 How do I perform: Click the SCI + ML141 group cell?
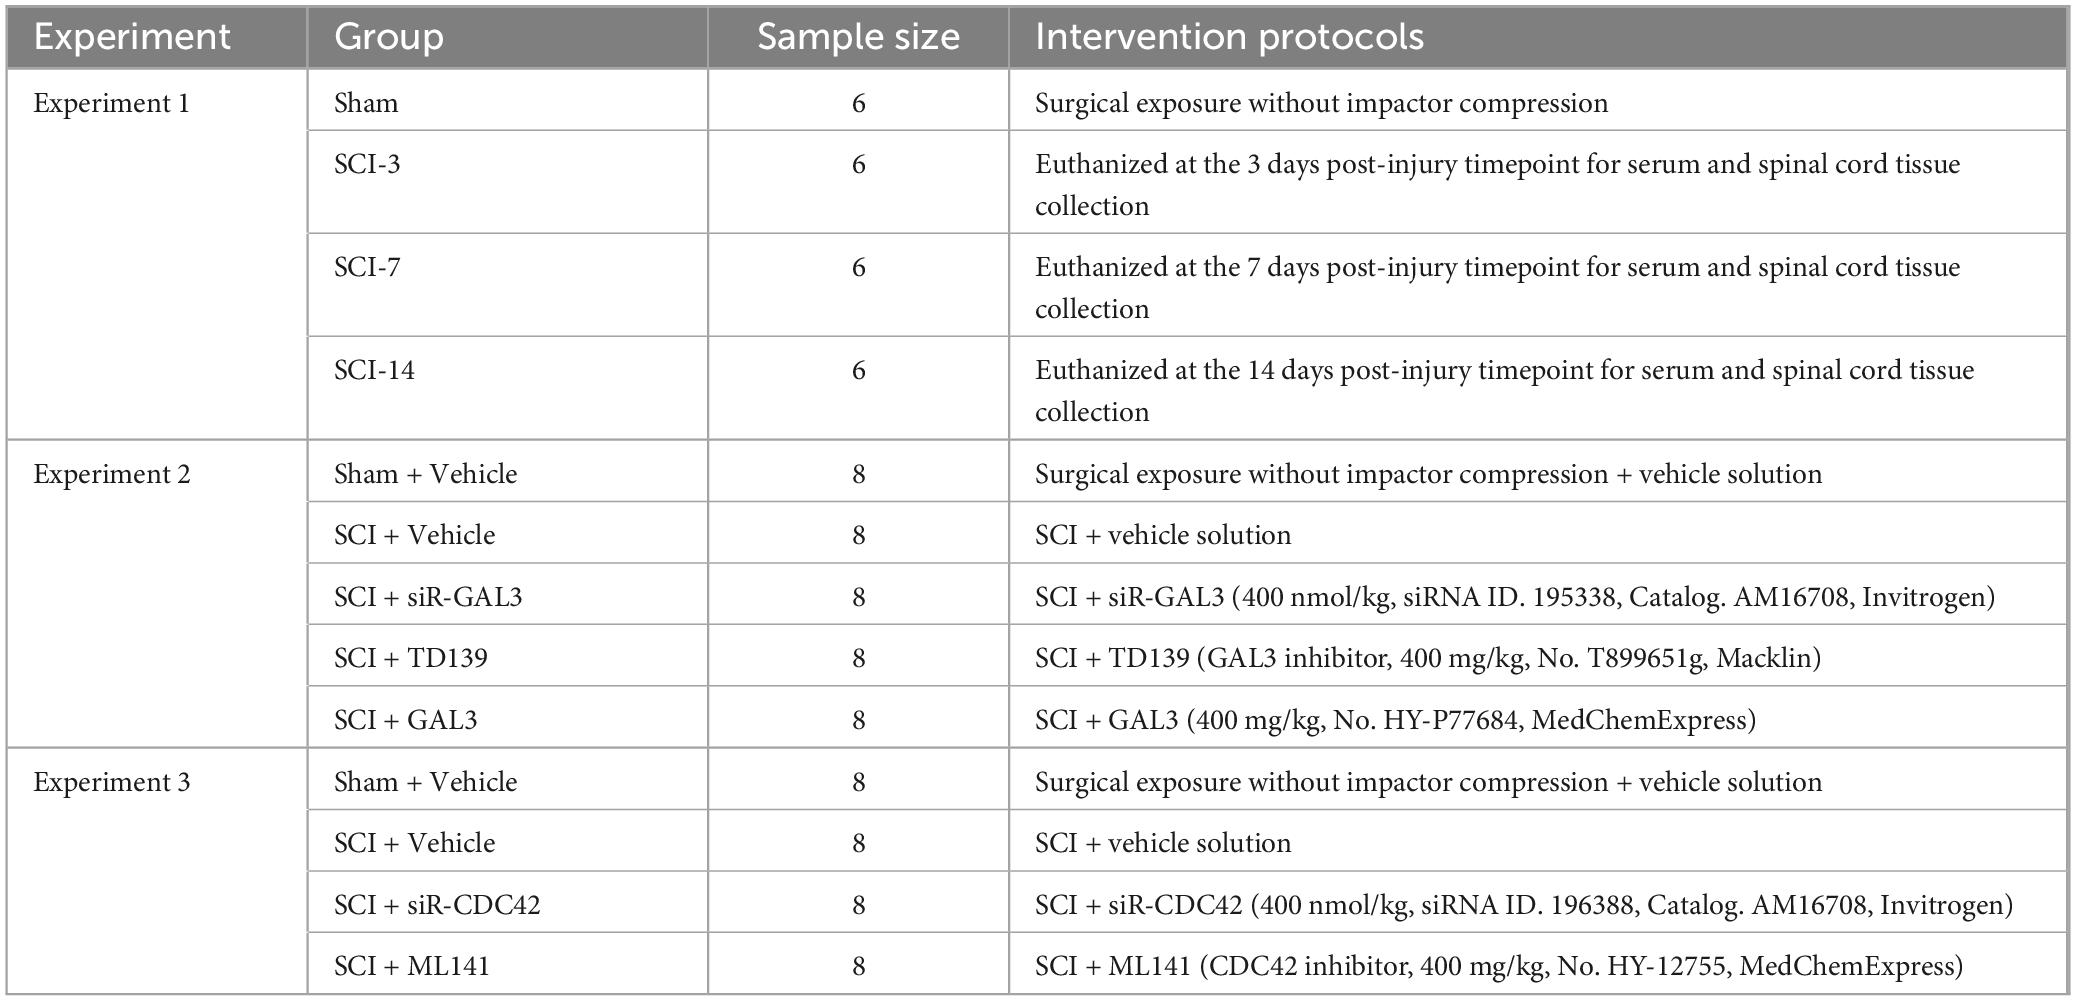(x=412, y=966)
